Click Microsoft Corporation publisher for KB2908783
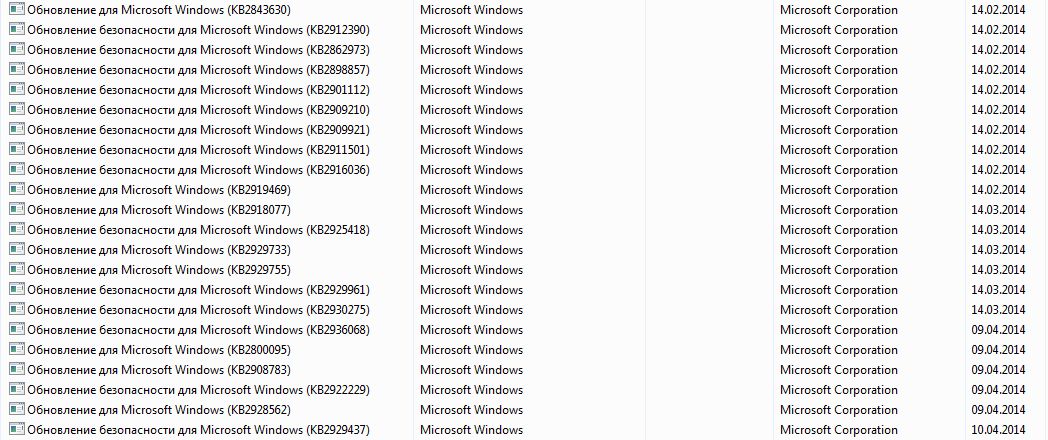The image size is (1048, 440). click(x=838, y=370)
